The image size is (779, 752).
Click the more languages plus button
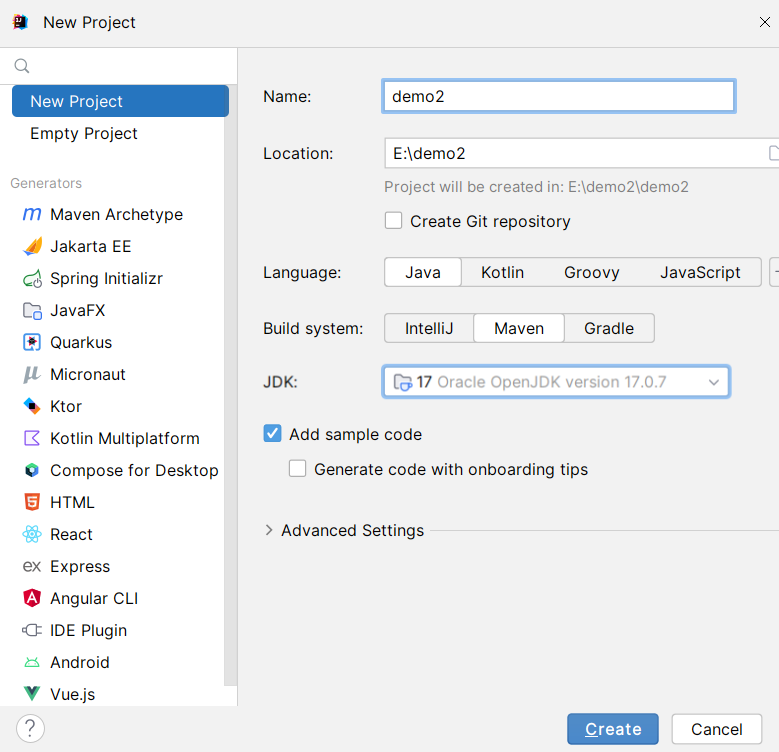pyautogui.click(x=774, y=272)
